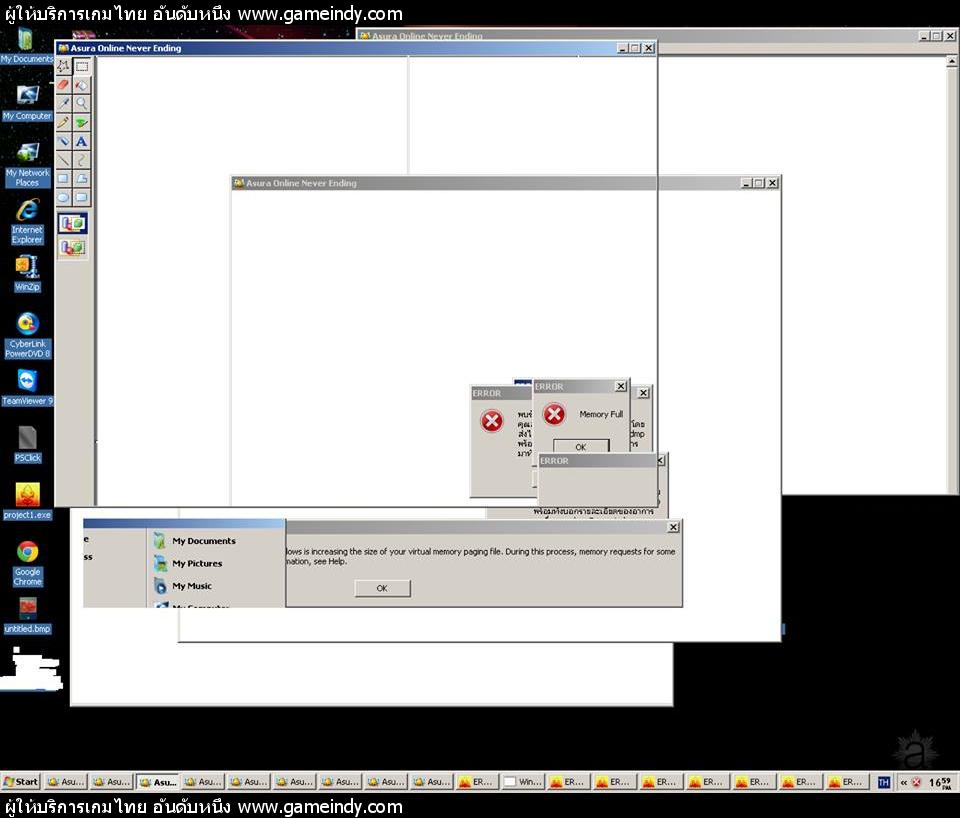Open My Music in the Start menu

(183, 586)
